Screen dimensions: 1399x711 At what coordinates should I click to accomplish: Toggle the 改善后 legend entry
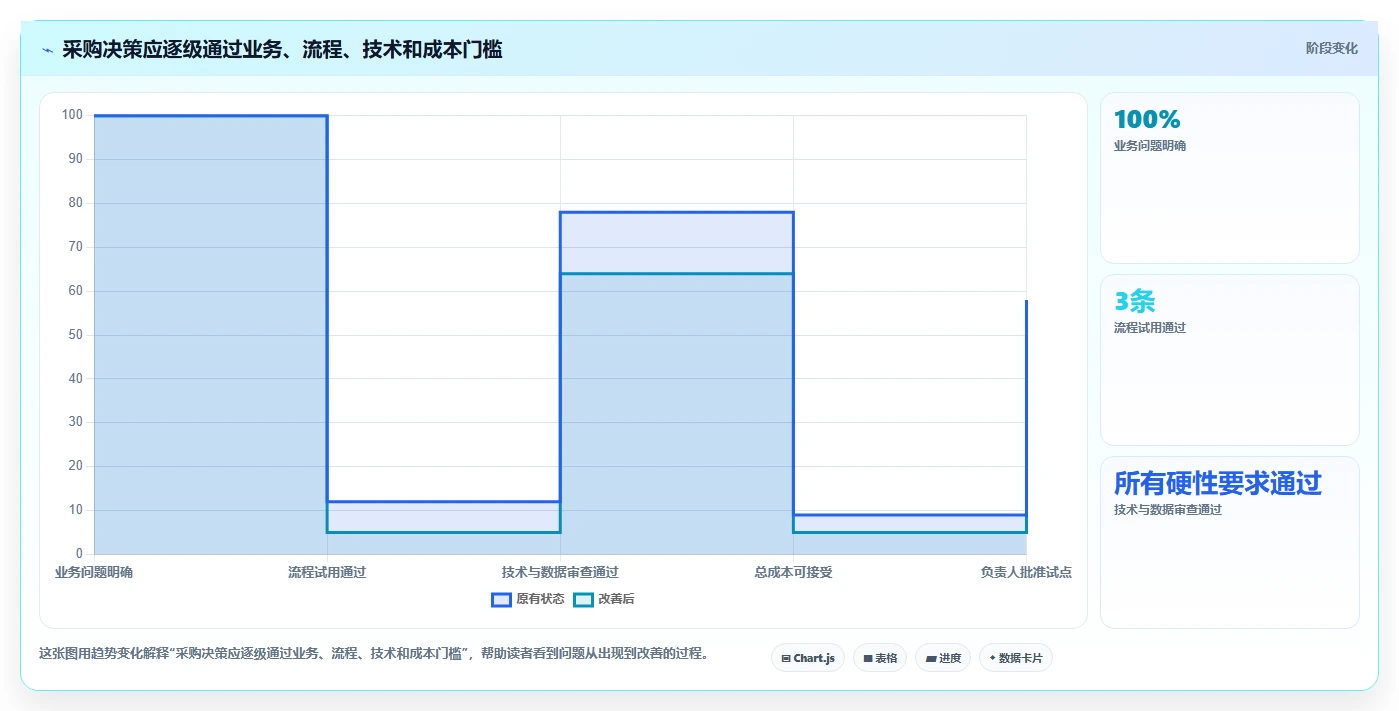pyautogui.click(x=604, y=599)
